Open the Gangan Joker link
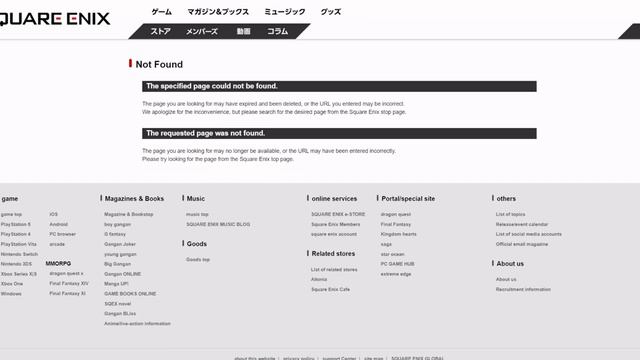The image size is (640, 360). 120,244
